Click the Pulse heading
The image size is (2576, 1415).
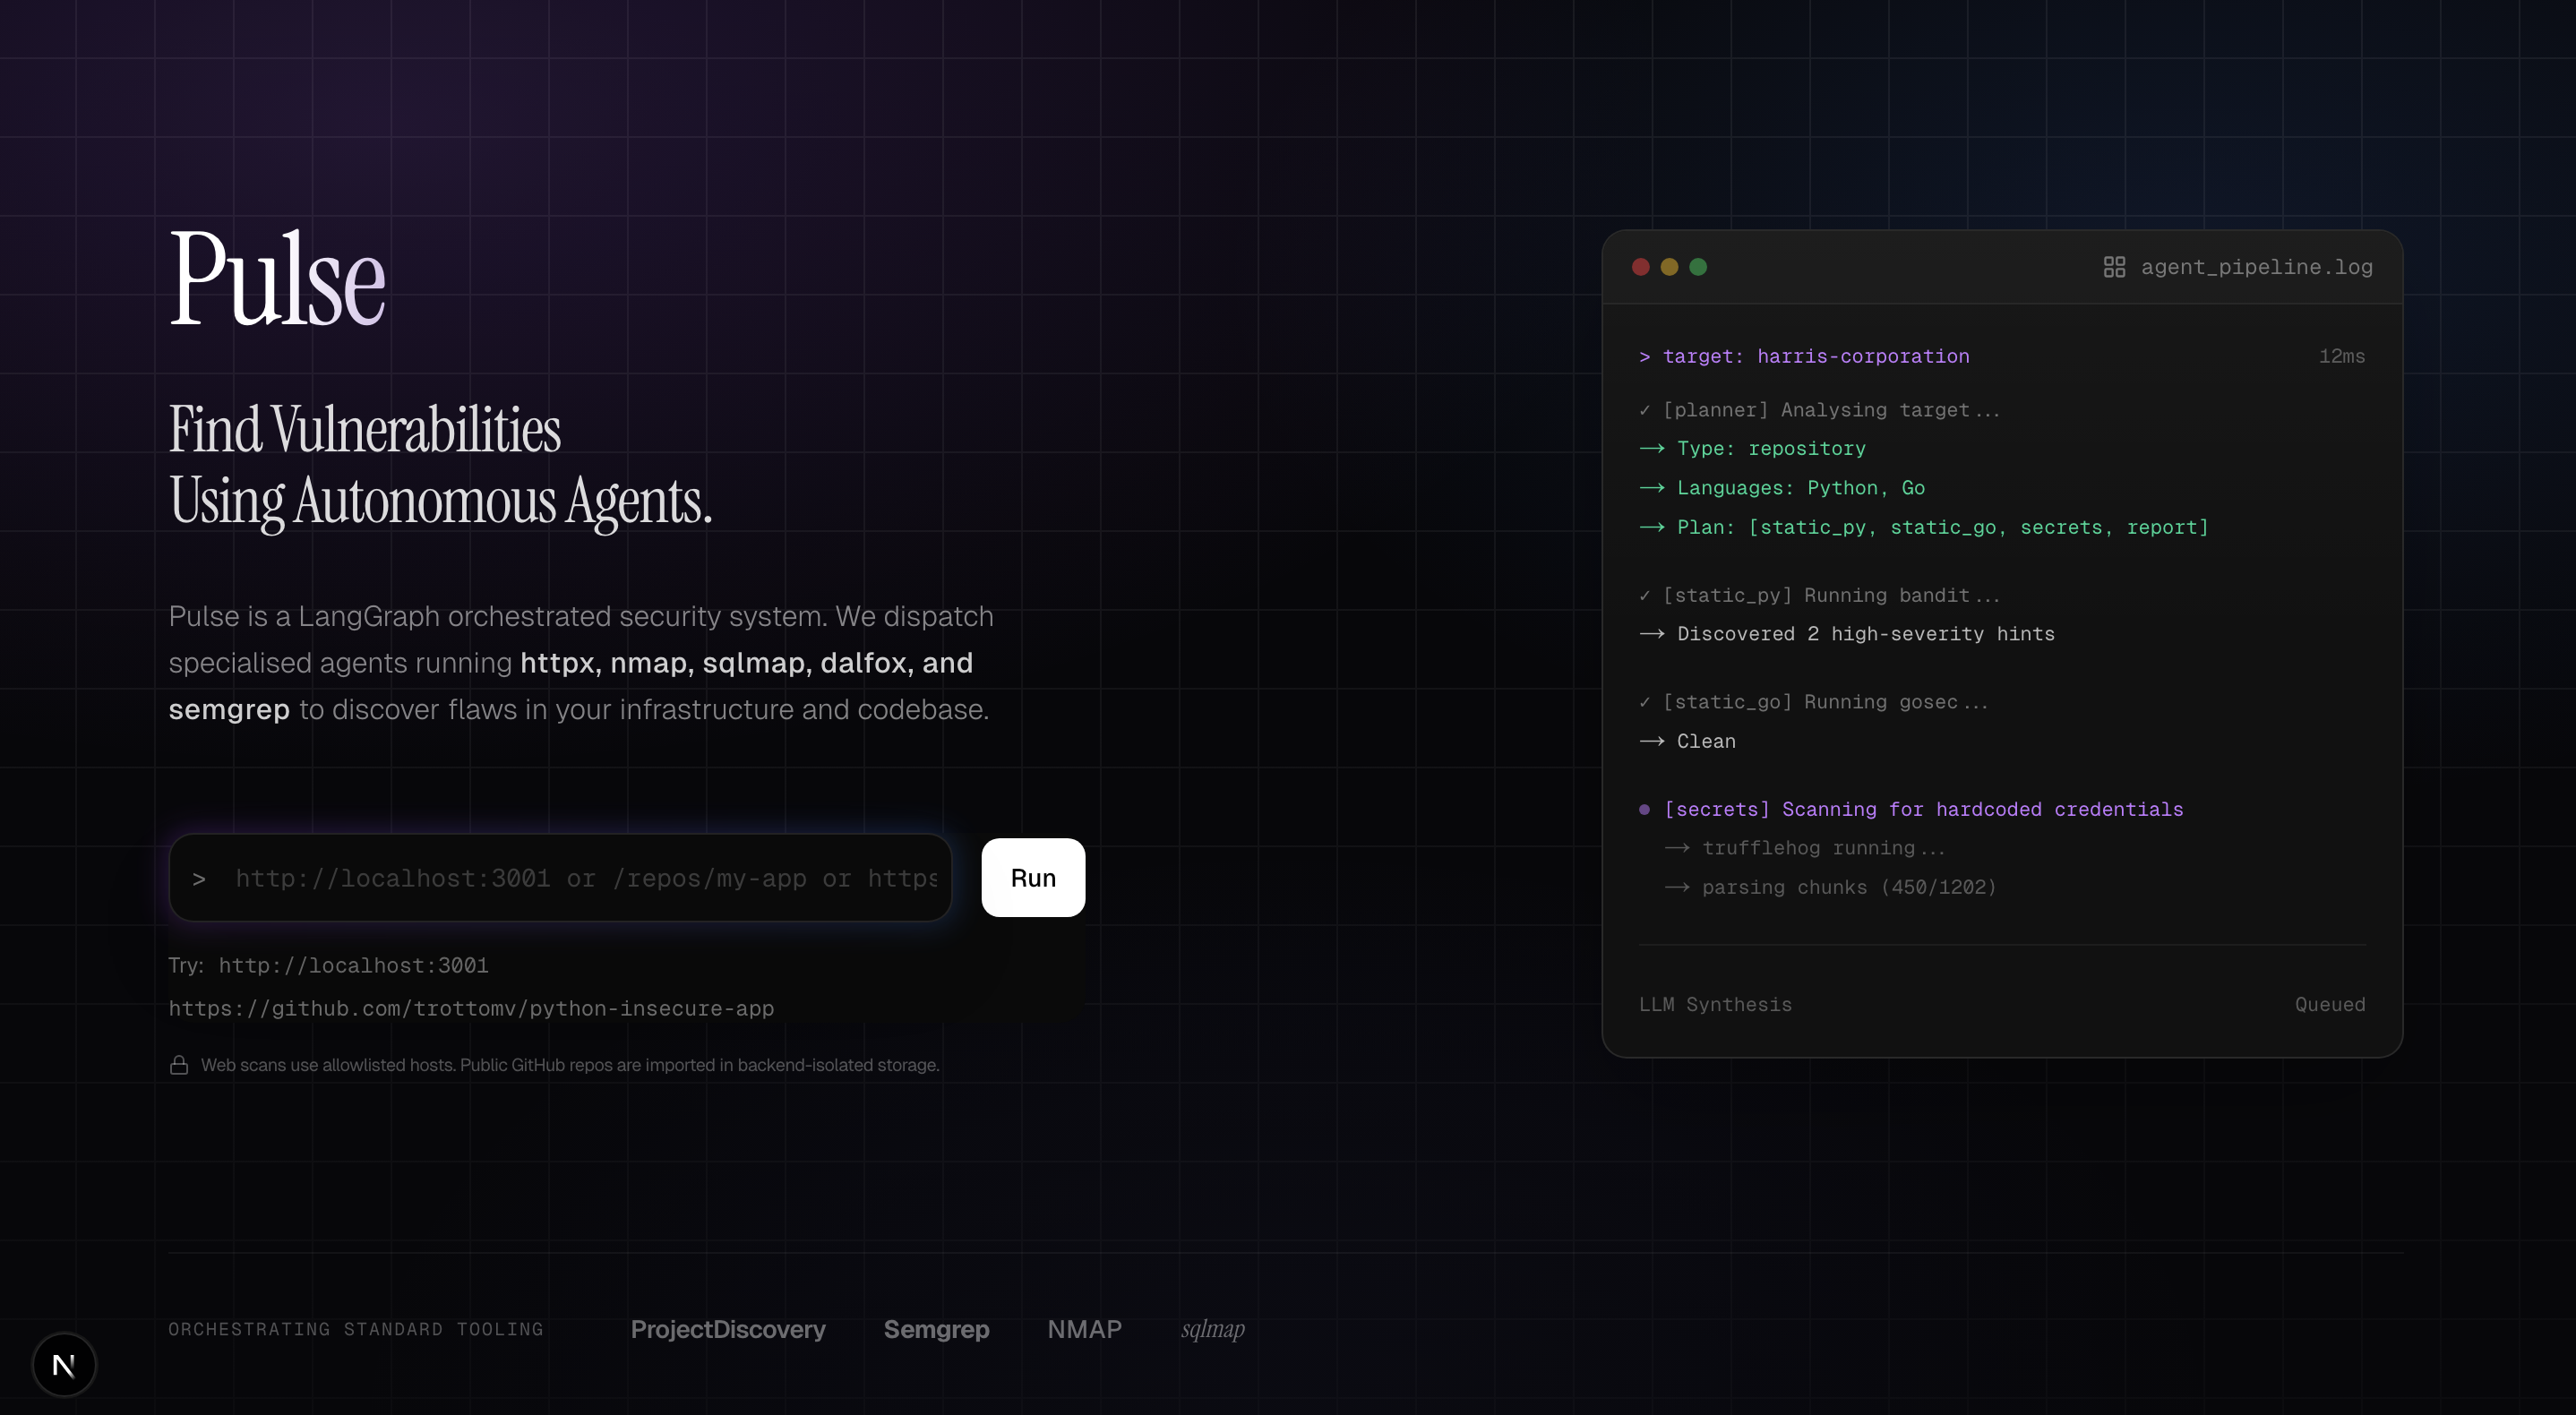click(x=277, y=279)
